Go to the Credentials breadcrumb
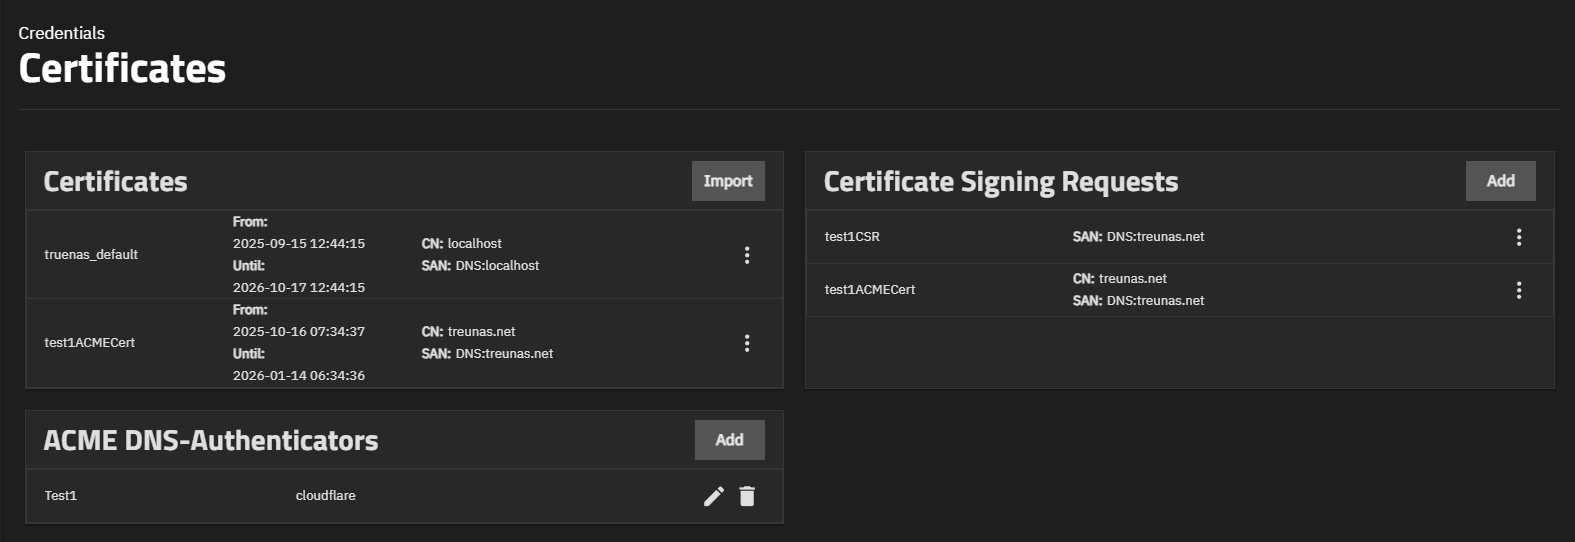Image resolution: width=1575 pixels, height=542 pixels. click(x=61, y=33)
